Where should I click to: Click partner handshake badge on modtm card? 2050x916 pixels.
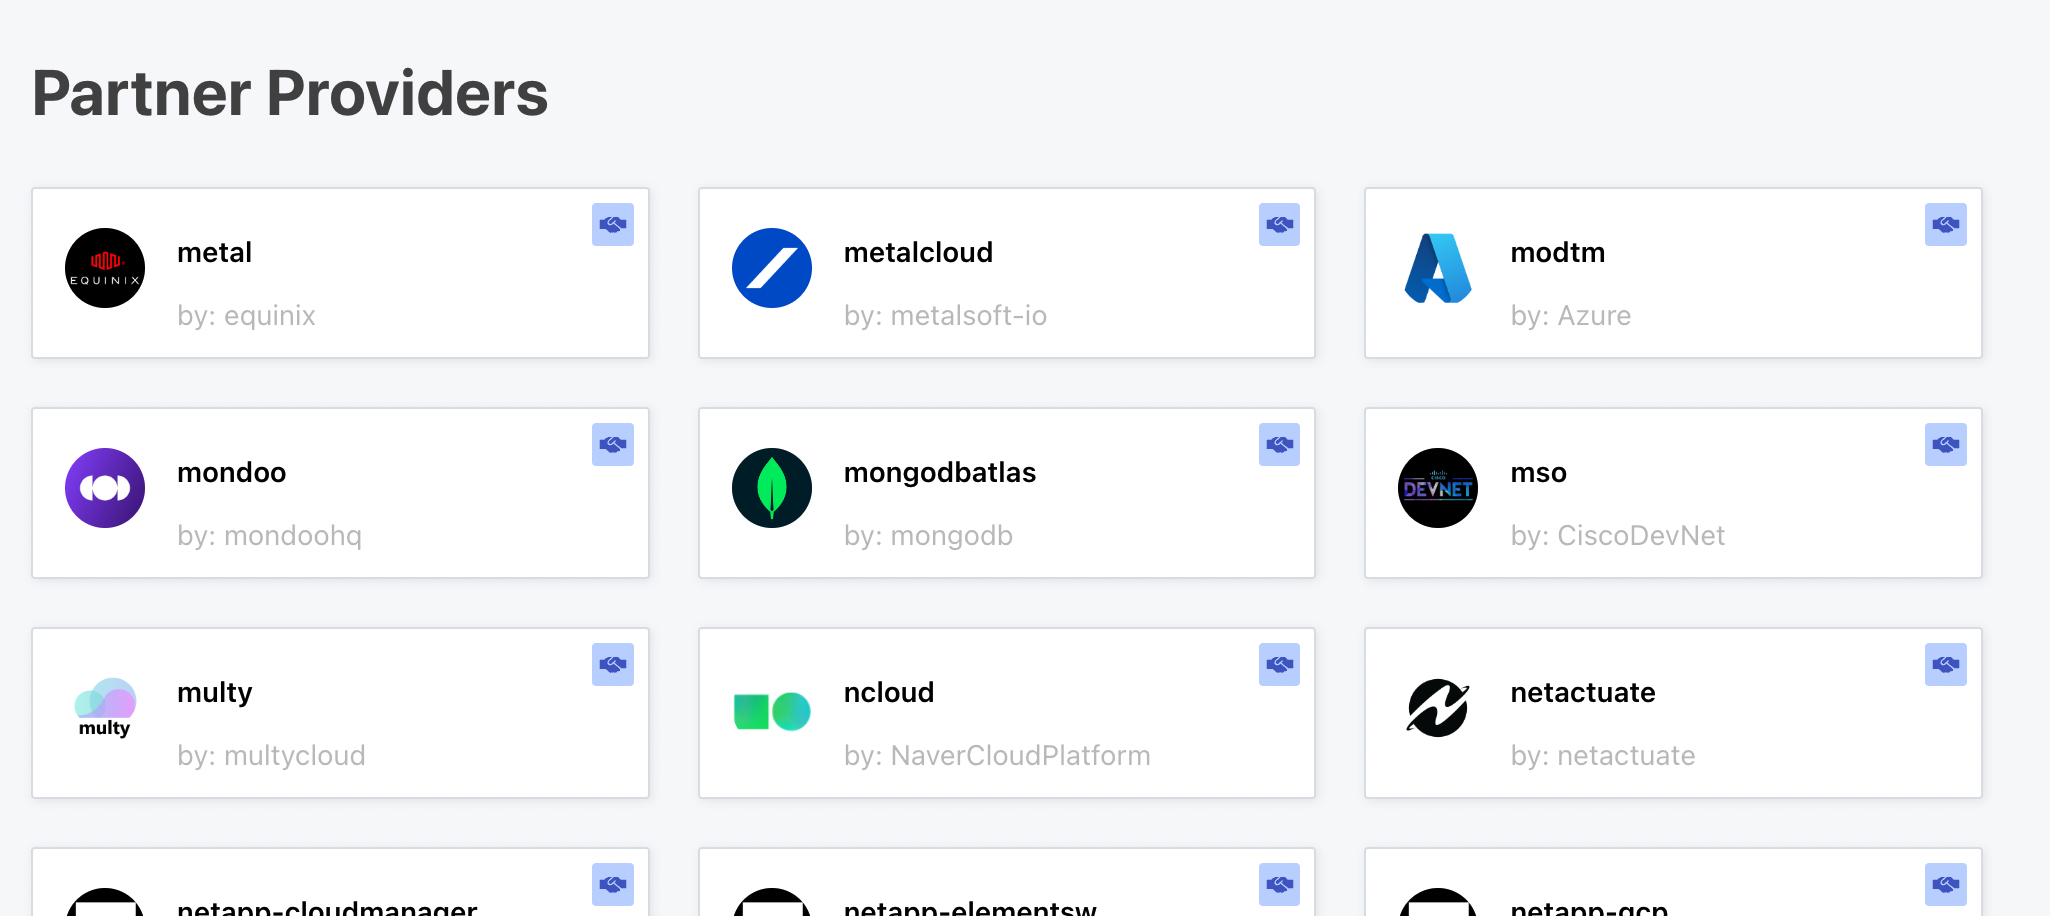pos(1946,225)
